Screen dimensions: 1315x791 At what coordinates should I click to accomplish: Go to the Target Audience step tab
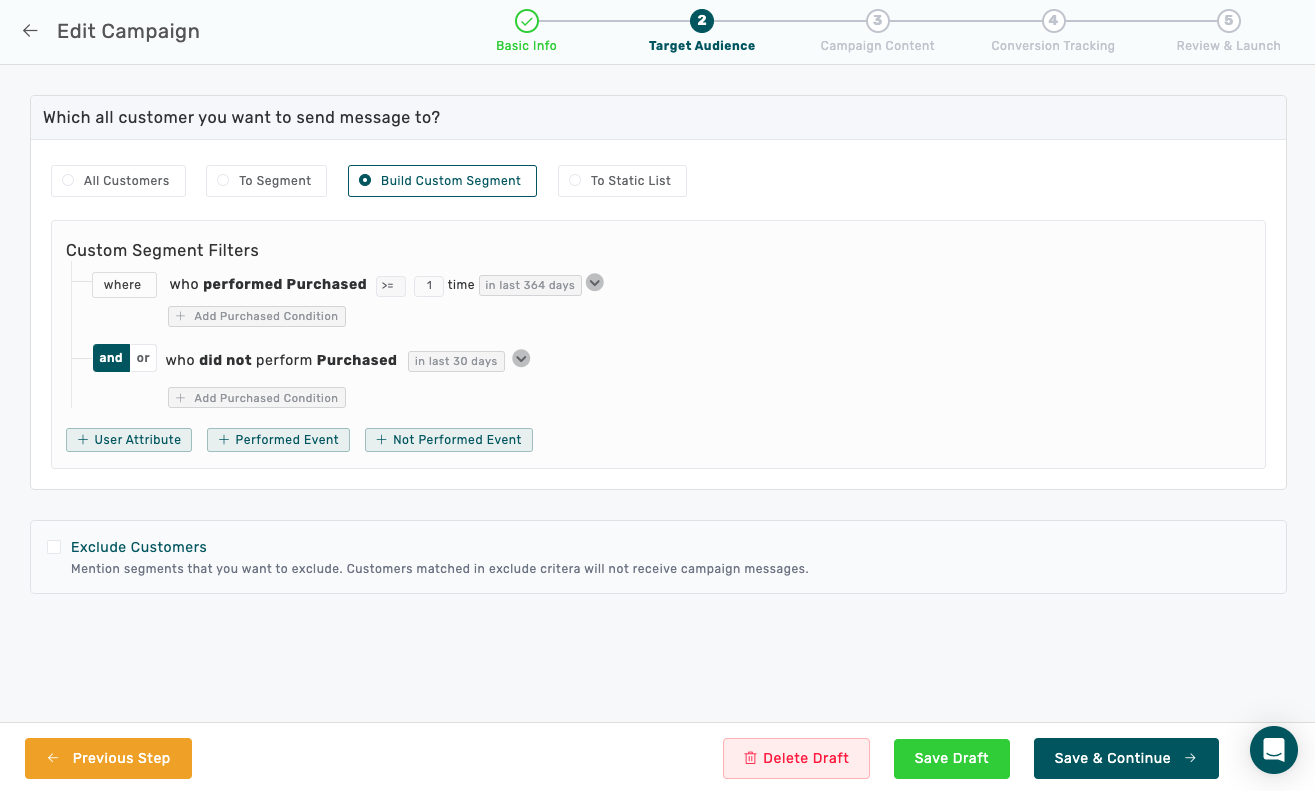[701, 21]
